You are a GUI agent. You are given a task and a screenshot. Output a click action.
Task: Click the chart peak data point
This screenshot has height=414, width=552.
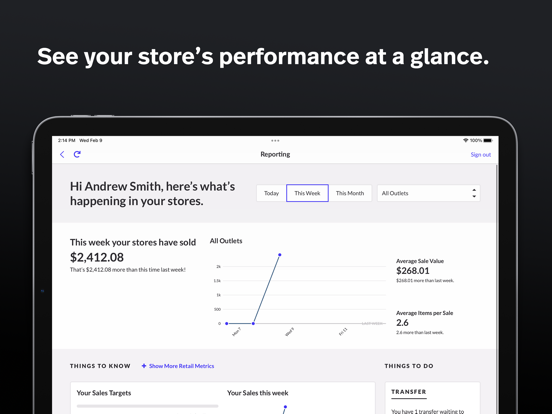(280, 255)
